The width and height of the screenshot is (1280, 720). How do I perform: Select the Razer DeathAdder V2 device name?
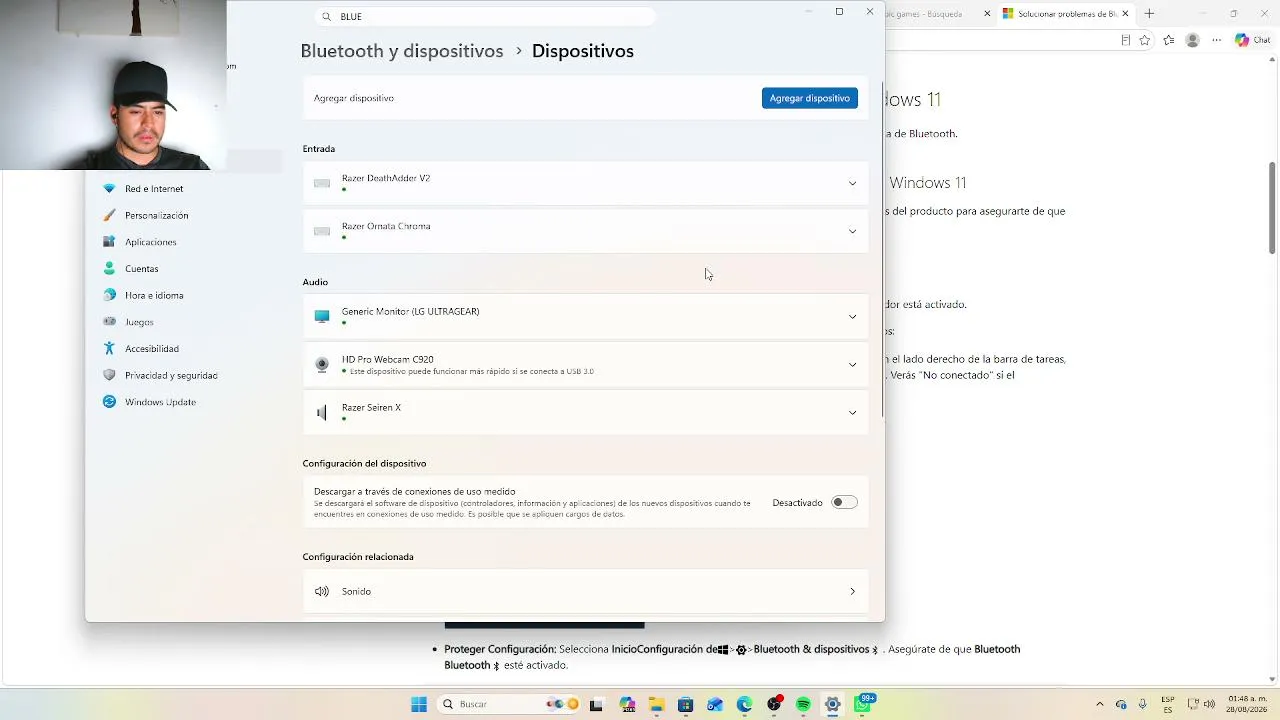pos(386,178)
